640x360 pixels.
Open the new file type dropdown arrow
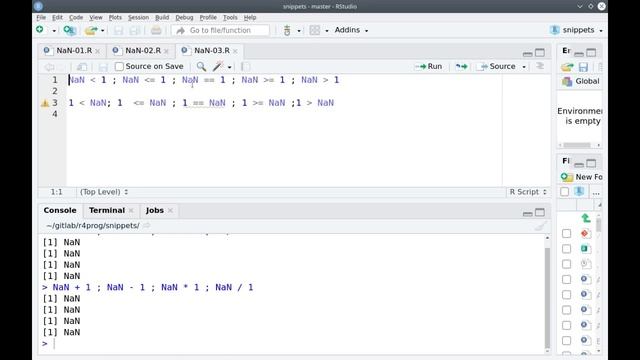(x=54, y=31)
